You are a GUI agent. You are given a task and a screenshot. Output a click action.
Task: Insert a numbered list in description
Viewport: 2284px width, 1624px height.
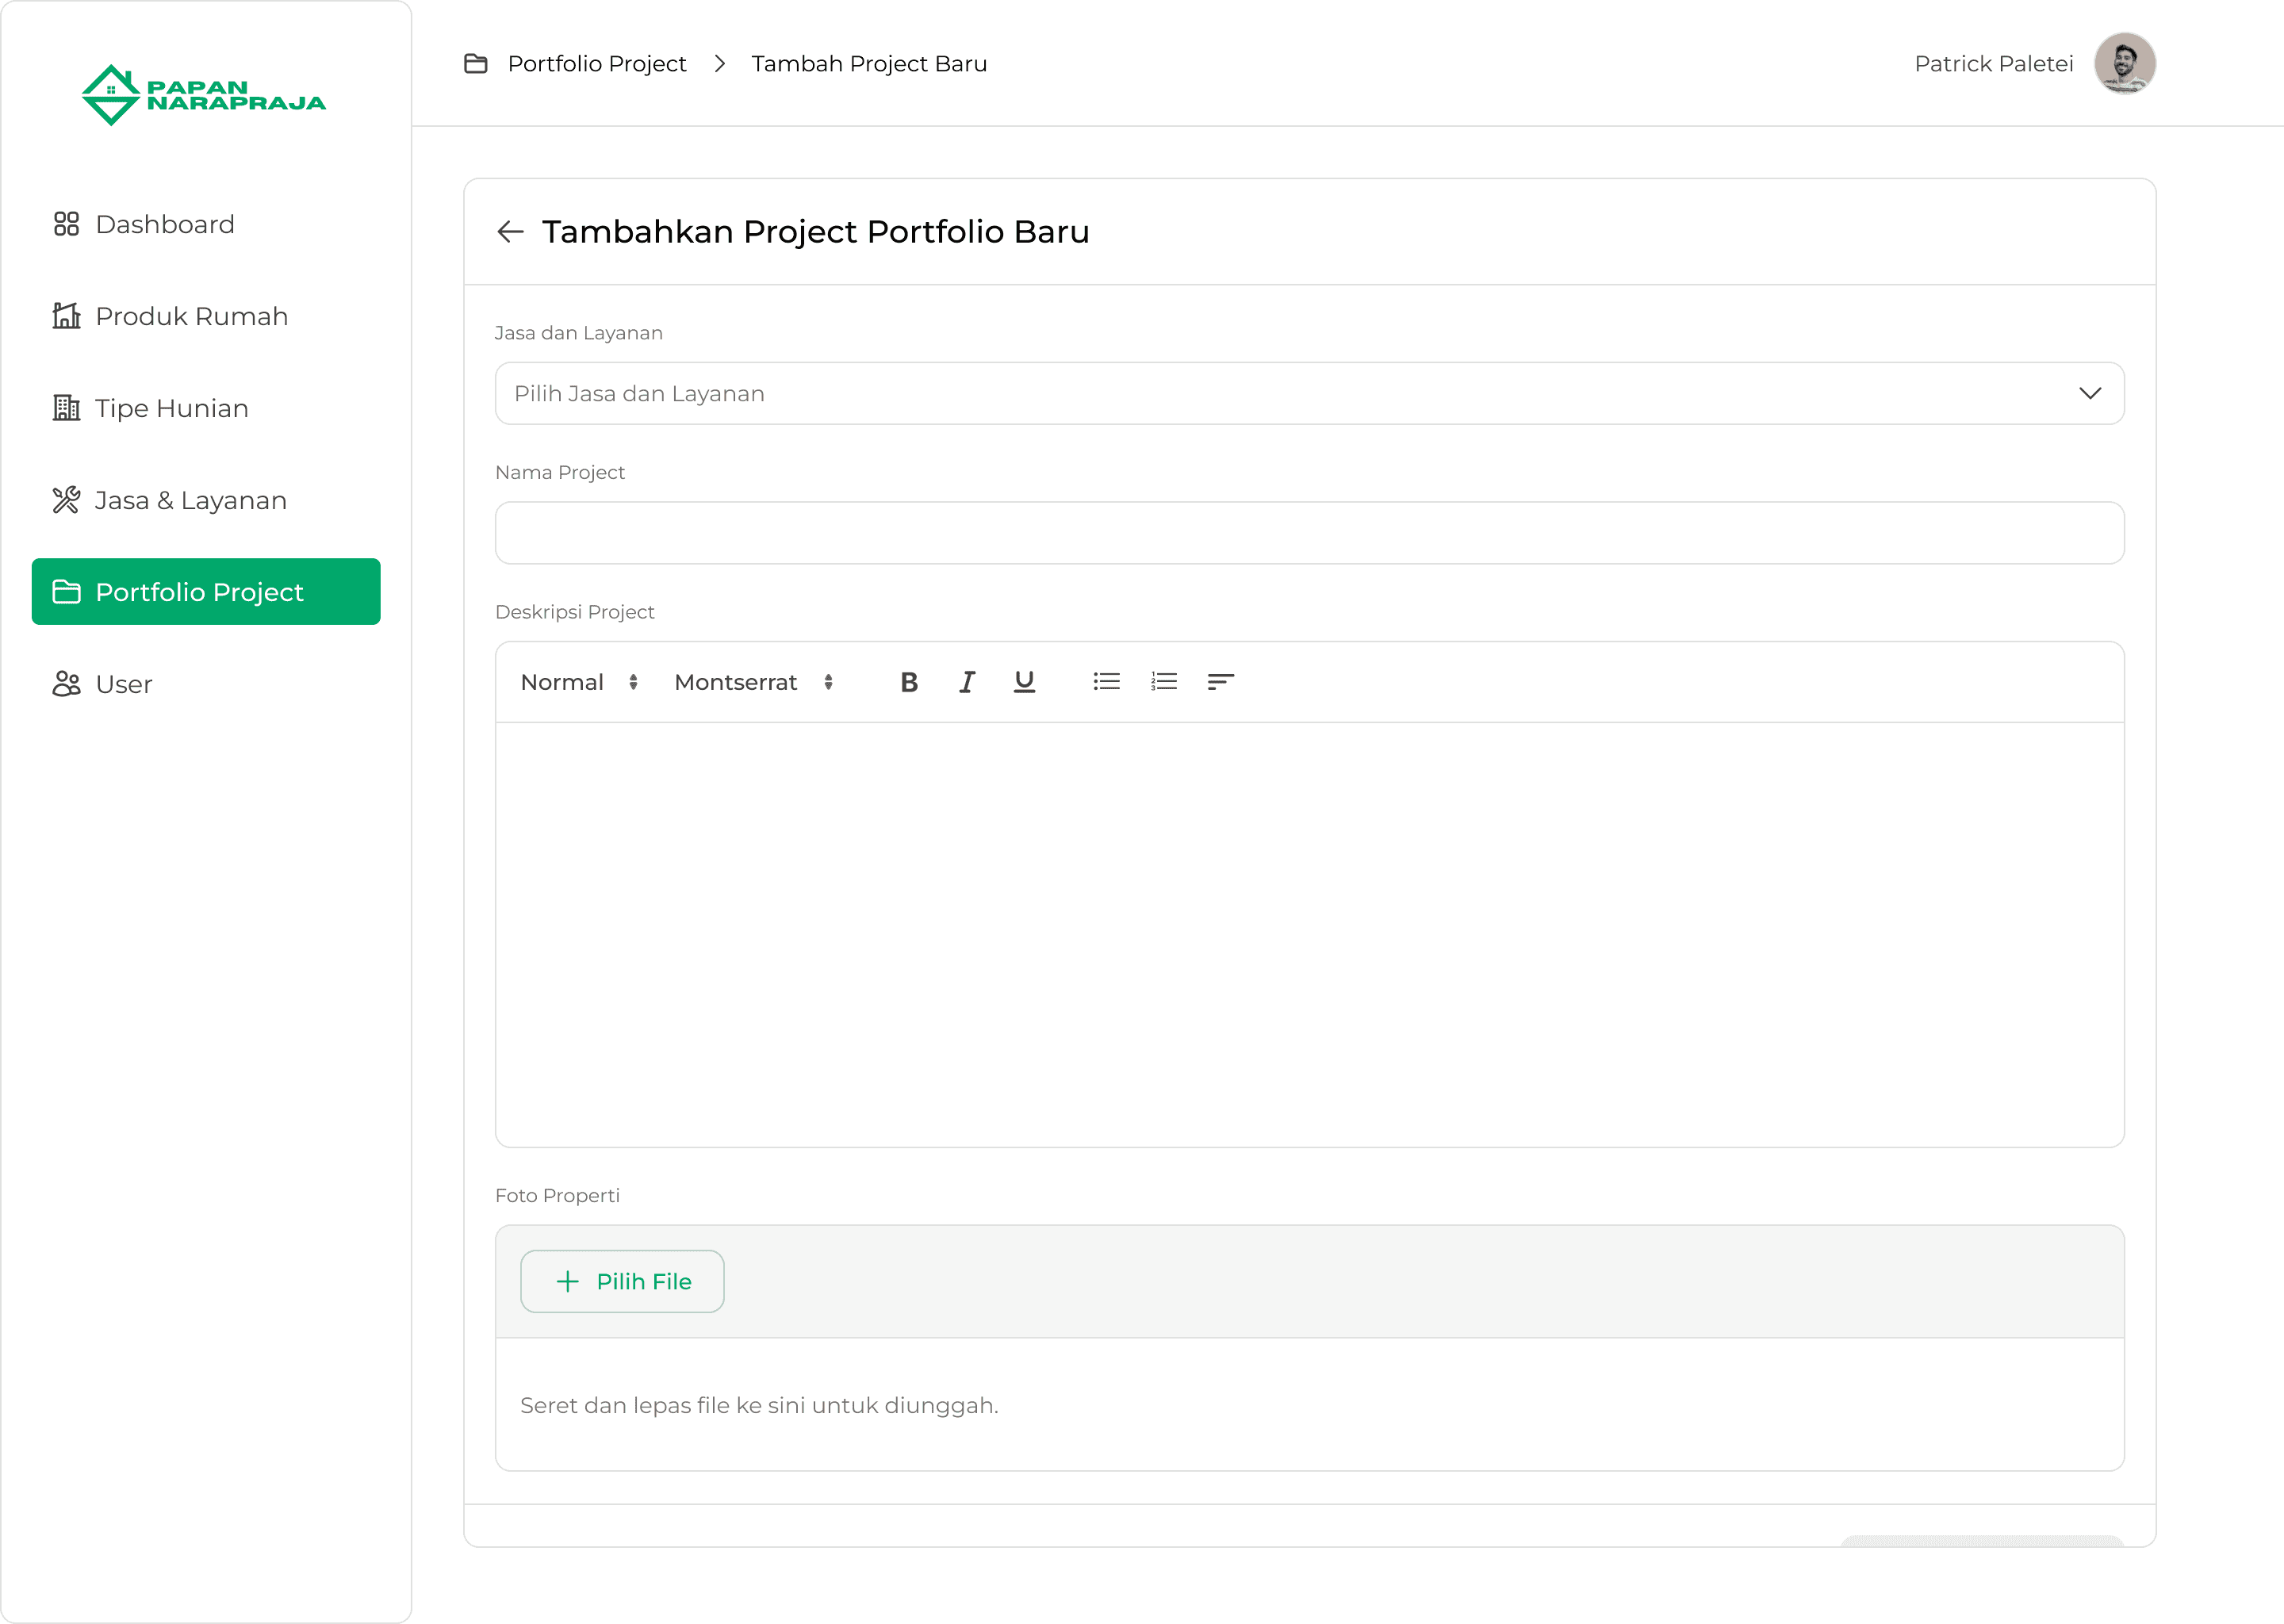coord(1163,682)
